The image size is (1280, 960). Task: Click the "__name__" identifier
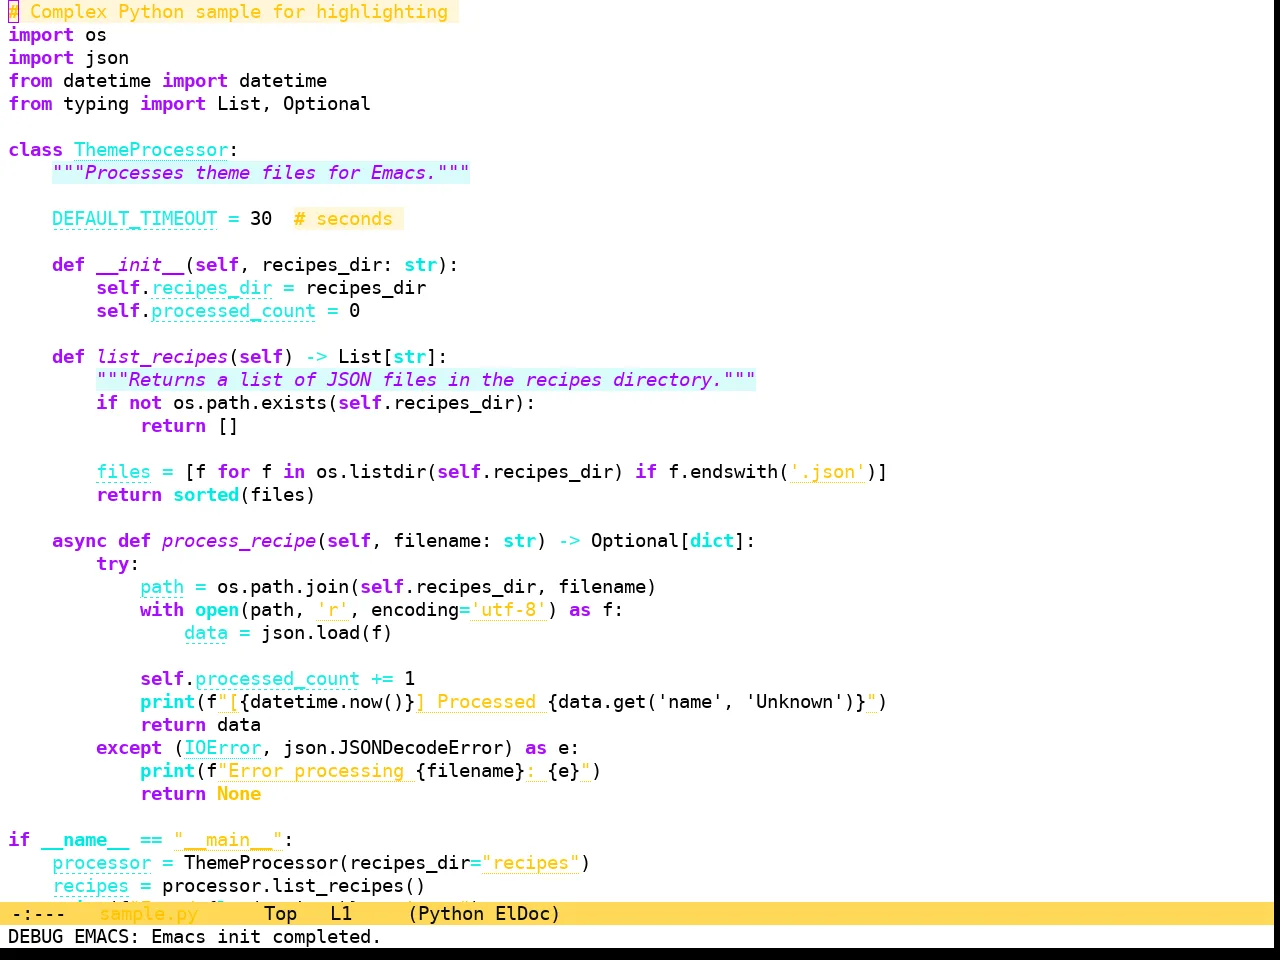point(85,840)
